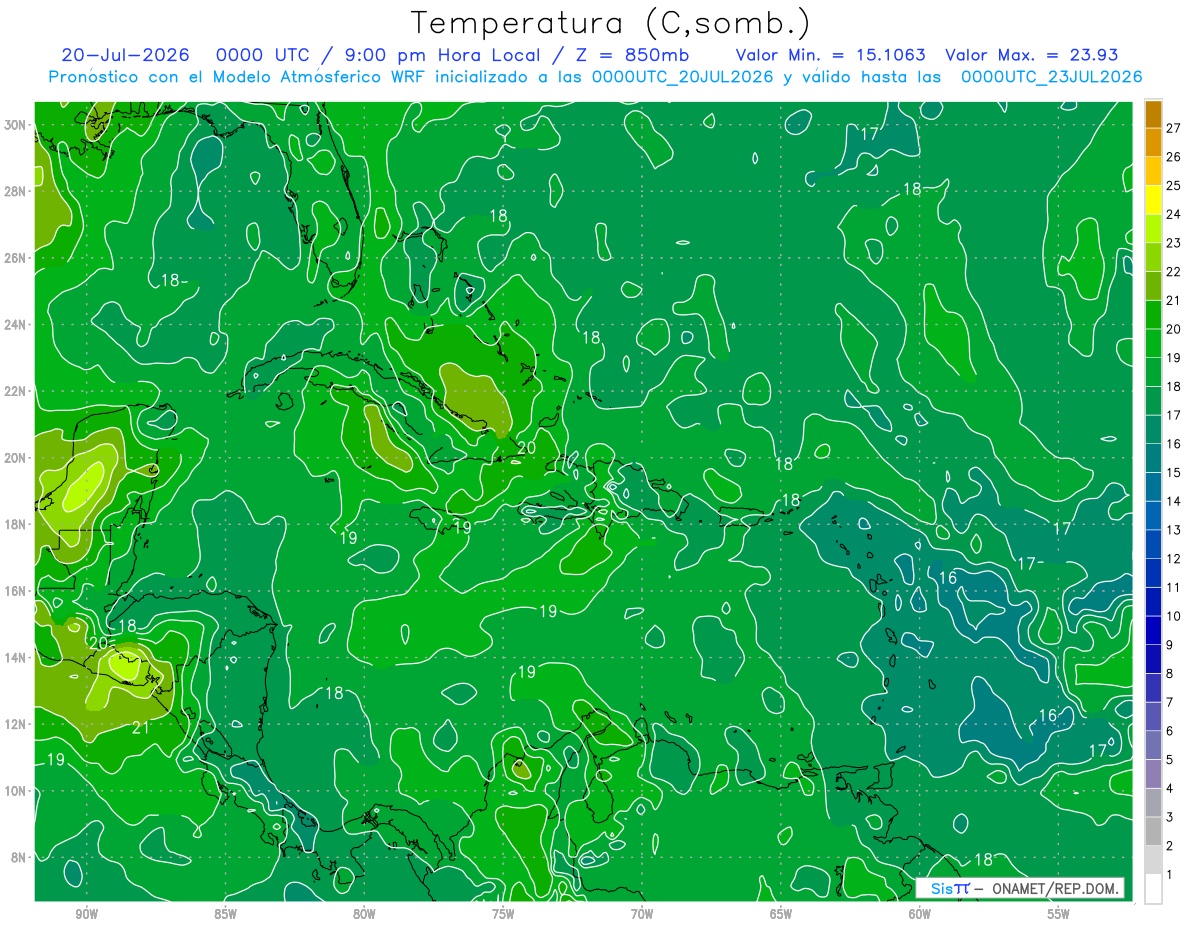Viewport: 1200px width, 927px height.
Task: Click the 30N latitude axis label
Action: click(x=15, y=125)
